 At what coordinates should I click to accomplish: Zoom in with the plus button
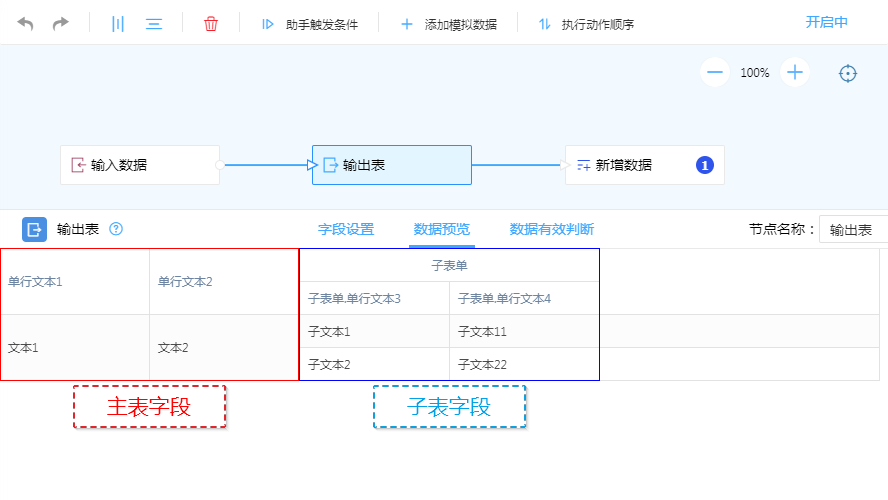(x=795, y=72)
